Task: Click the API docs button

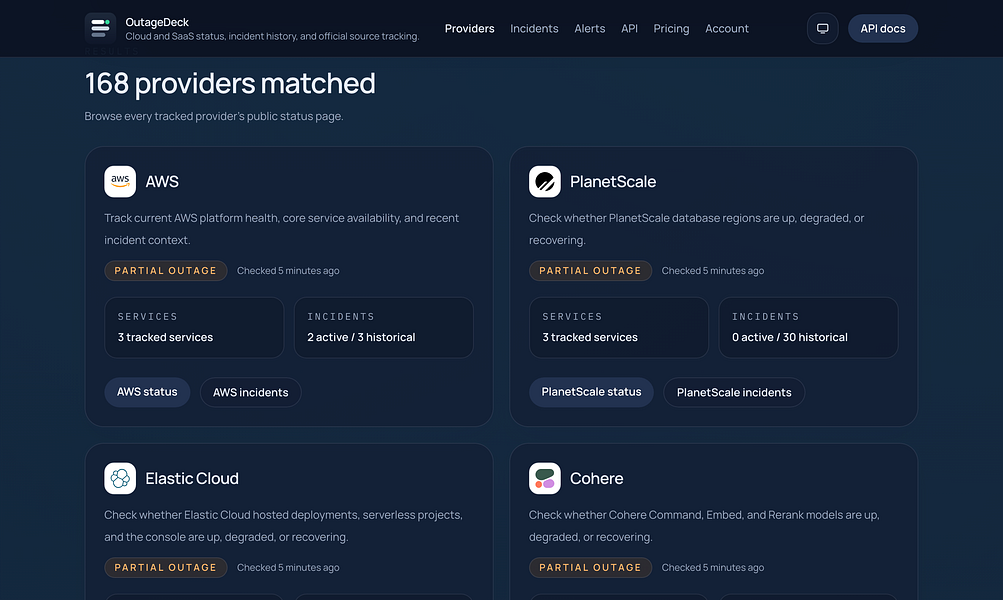Action: (883, 28)
